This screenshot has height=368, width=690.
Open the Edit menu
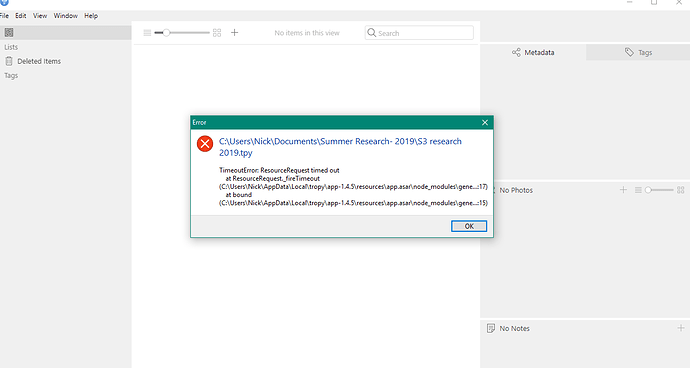coord(21,16)
